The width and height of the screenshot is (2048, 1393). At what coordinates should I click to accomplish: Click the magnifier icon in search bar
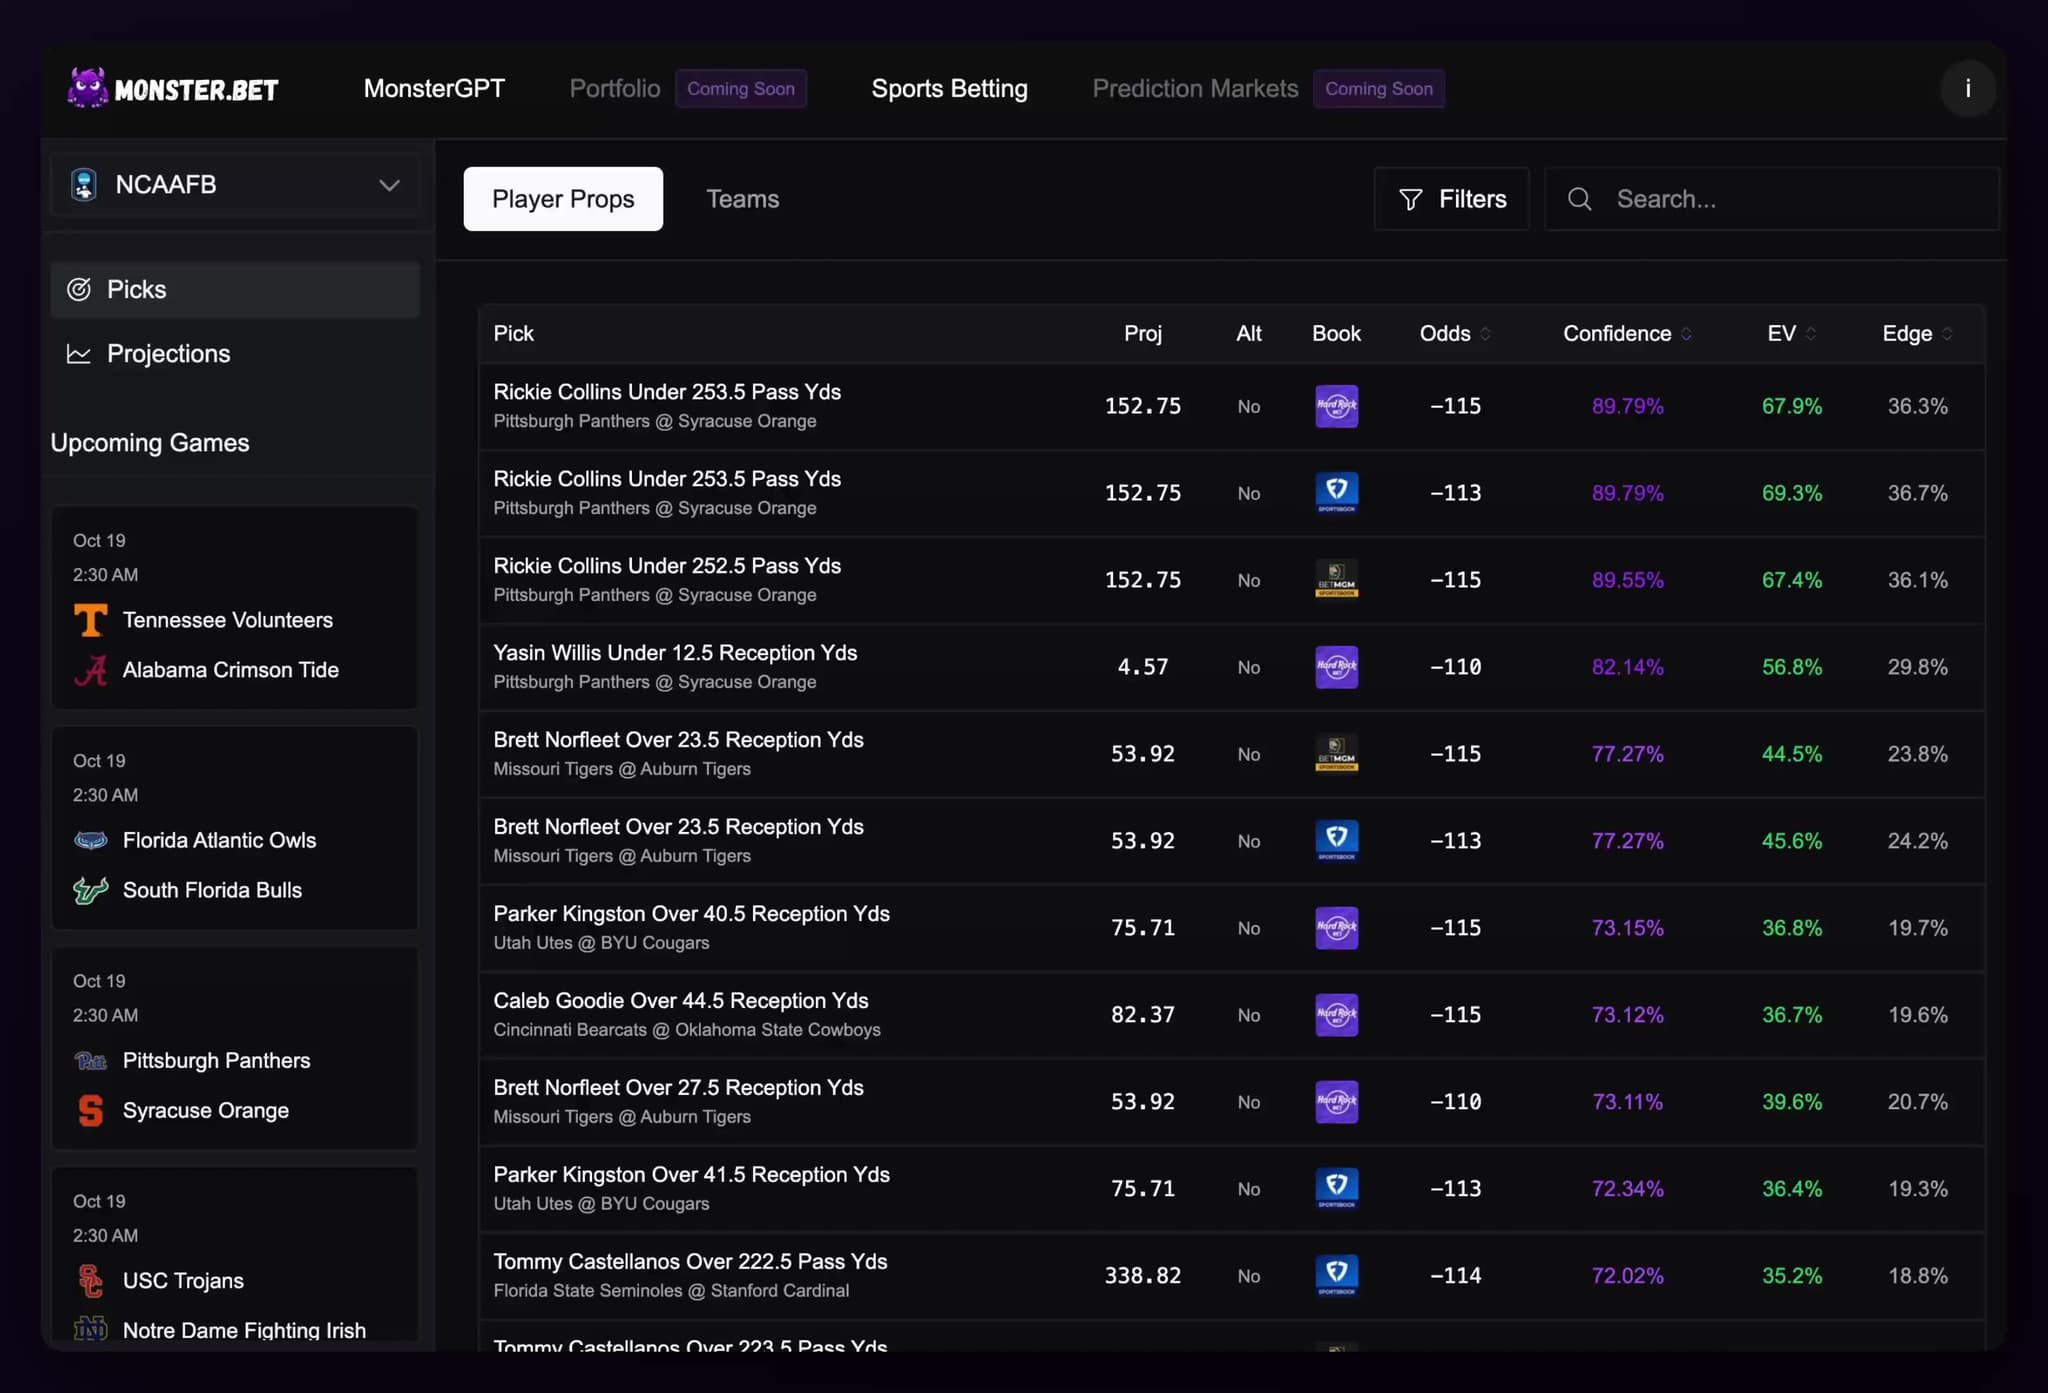pos(1580,199)
